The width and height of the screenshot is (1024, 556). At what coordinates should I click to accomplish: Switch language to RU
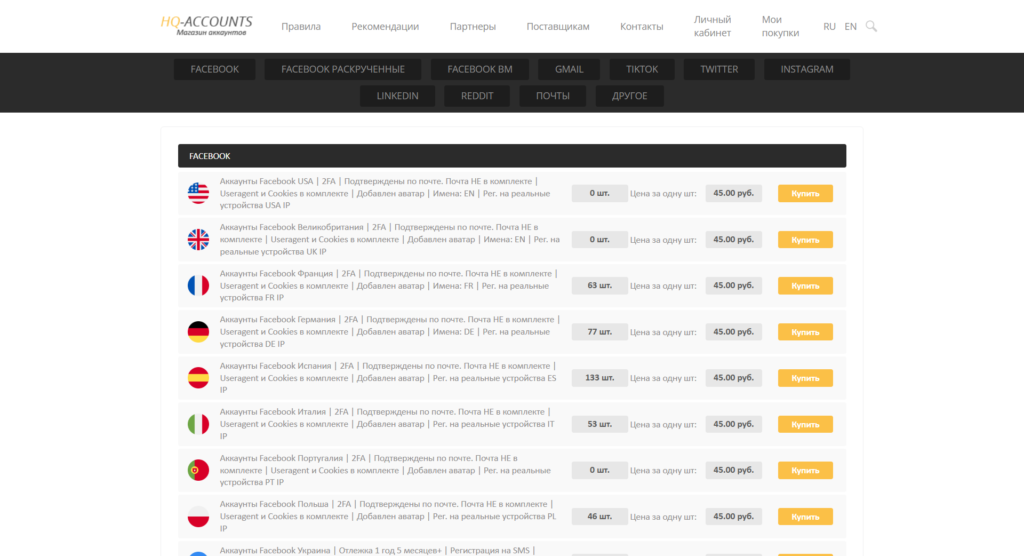click(829, 26)
